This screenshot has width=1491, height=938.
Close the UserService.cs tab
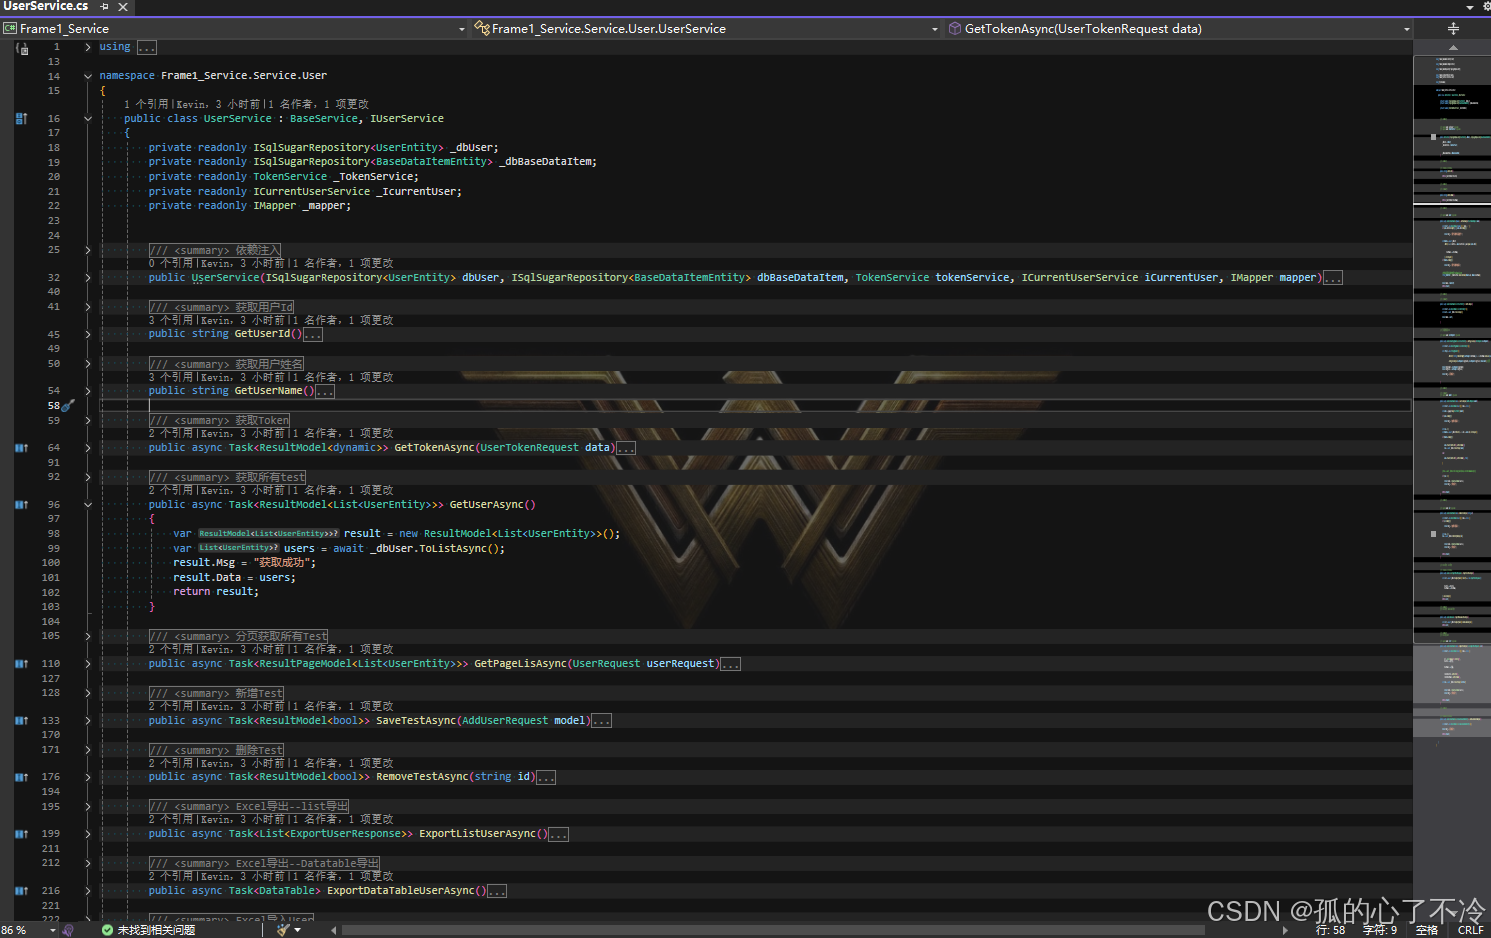coord(123,6)
